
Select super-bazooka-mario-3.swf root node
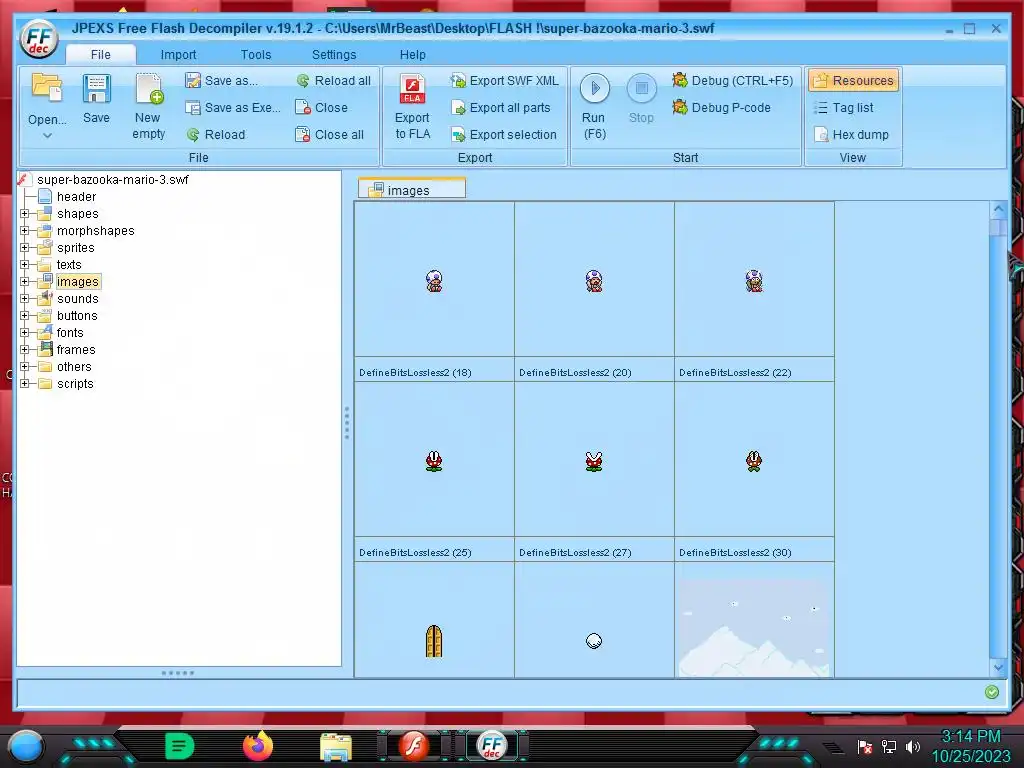112,180
